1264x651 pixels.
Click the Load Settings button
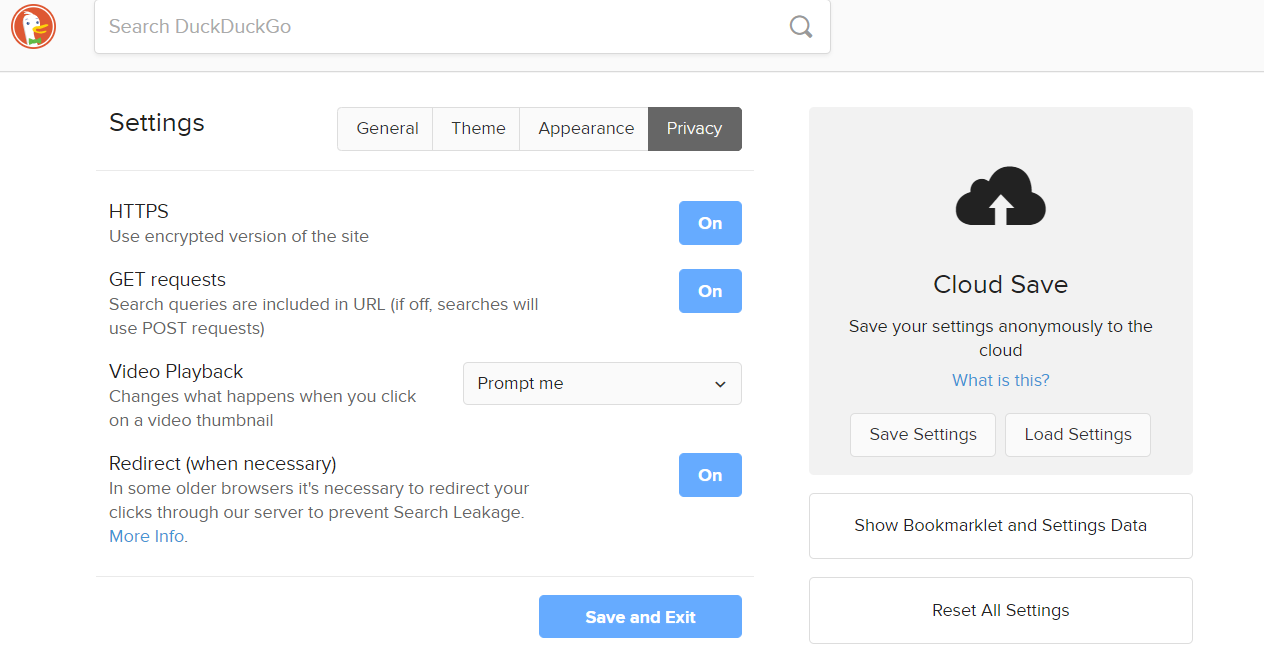point(1078,435)
